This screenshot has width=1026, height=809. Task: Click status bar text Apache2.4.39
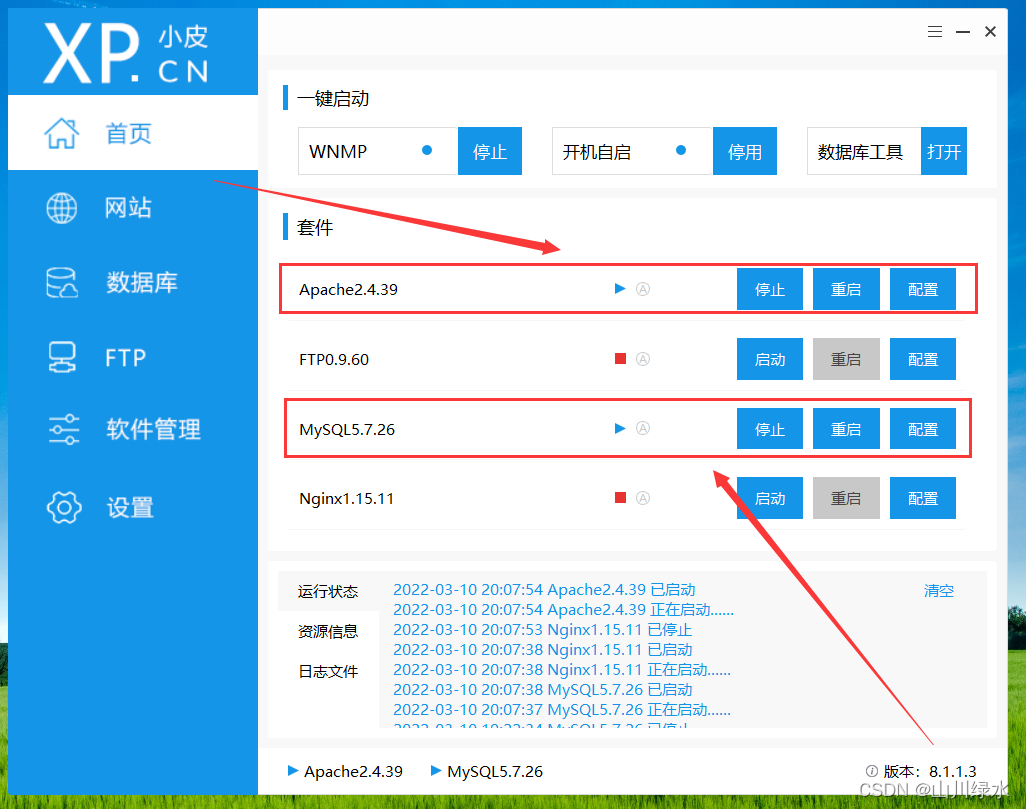[x=353, y=772]
